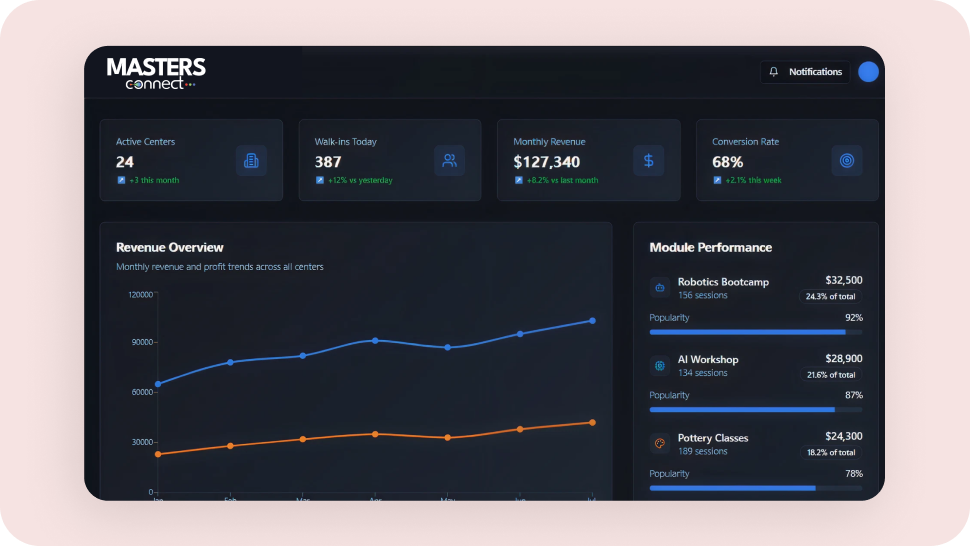Click the AI Workshop popularity progress bar

tap(755, 410)
